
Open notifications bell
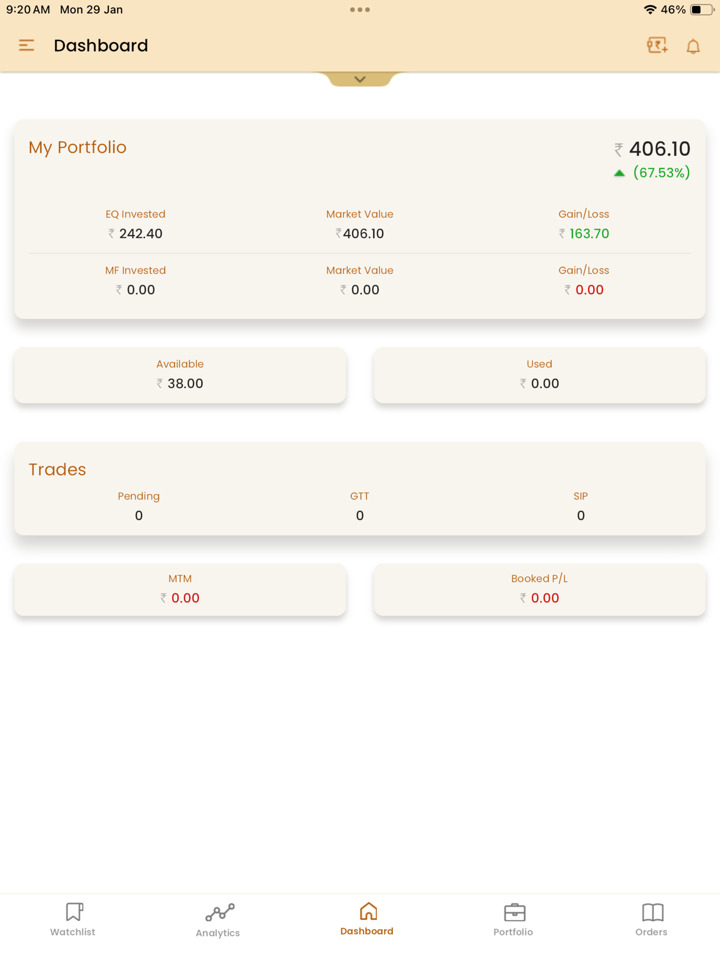(693, 46)
